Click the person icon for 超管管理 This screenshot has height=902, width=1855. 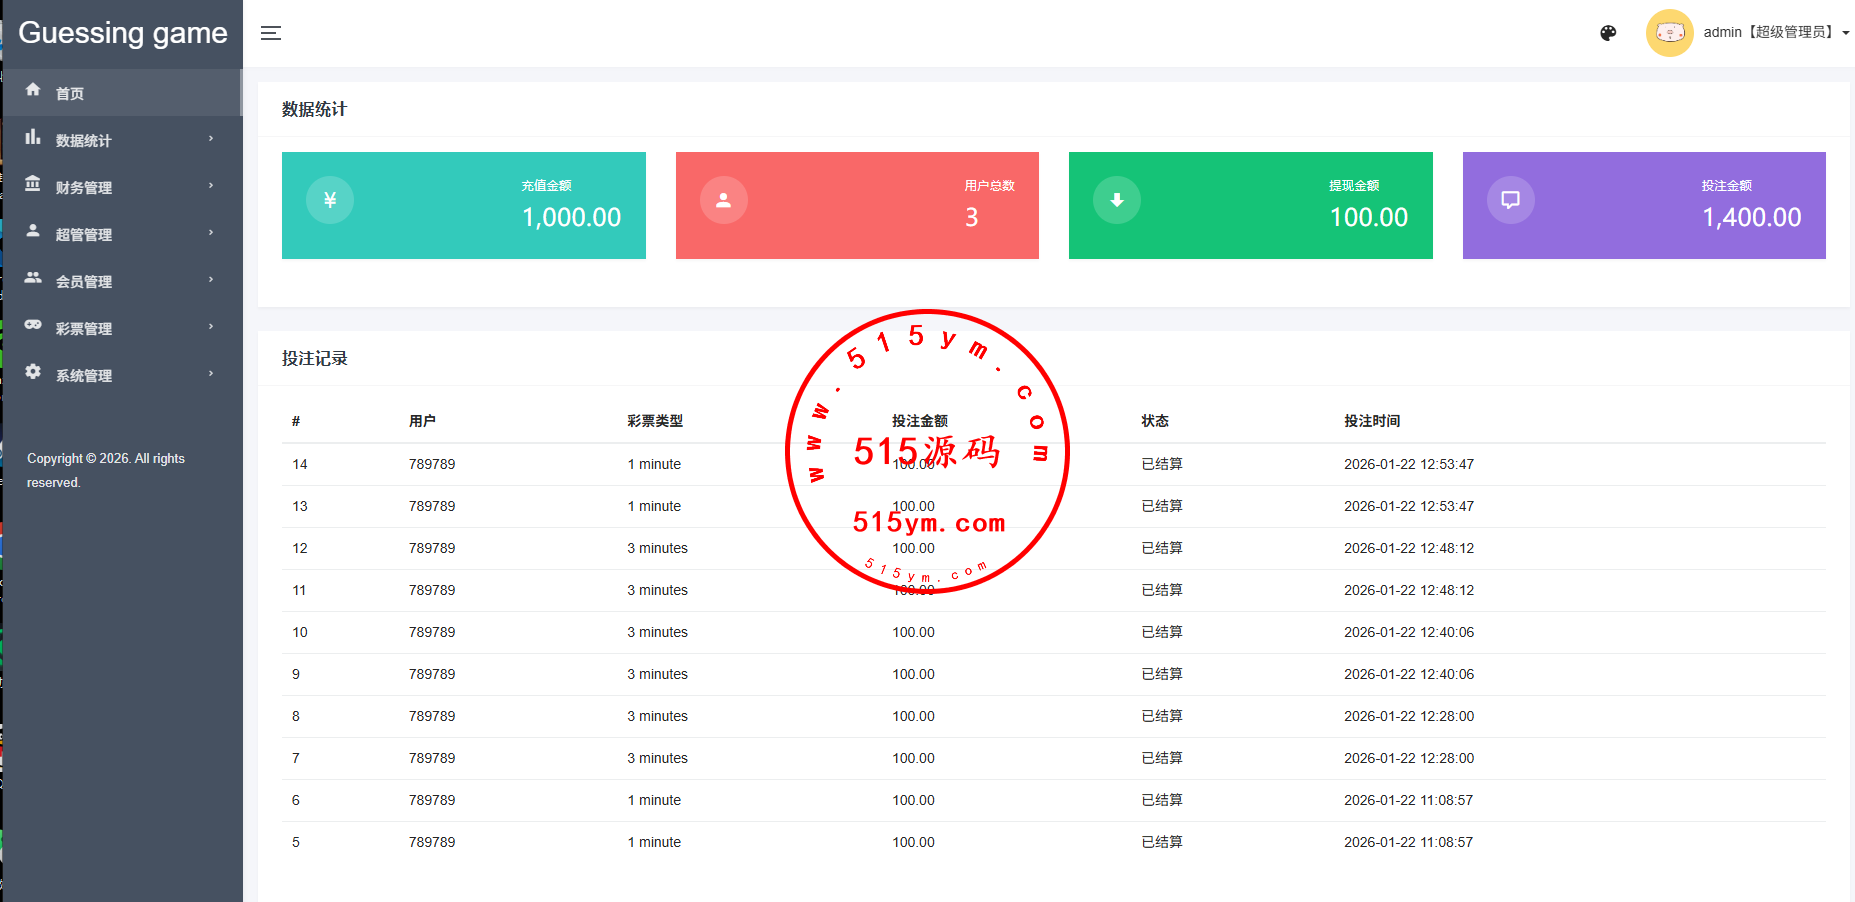[x=33, y=231]
